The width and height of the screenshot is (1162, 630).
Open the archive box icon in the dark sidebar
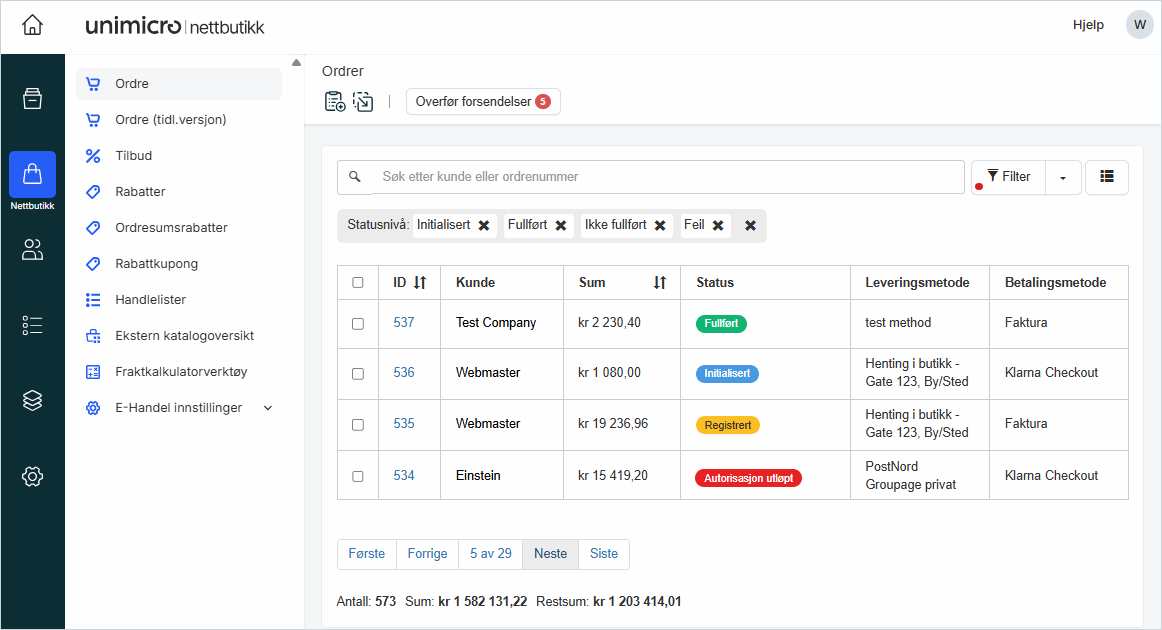pyautogui.click(x=32, y=98)
